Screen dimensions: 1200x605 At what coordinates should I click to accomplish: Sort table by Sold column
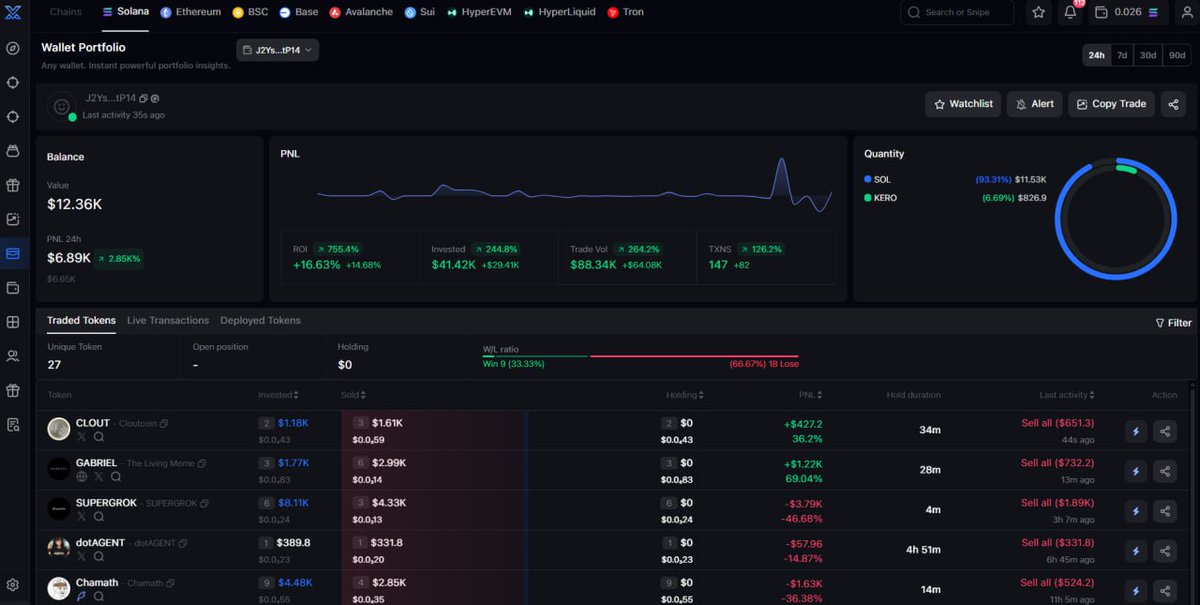pyautogui.click(x=353, y=395)
